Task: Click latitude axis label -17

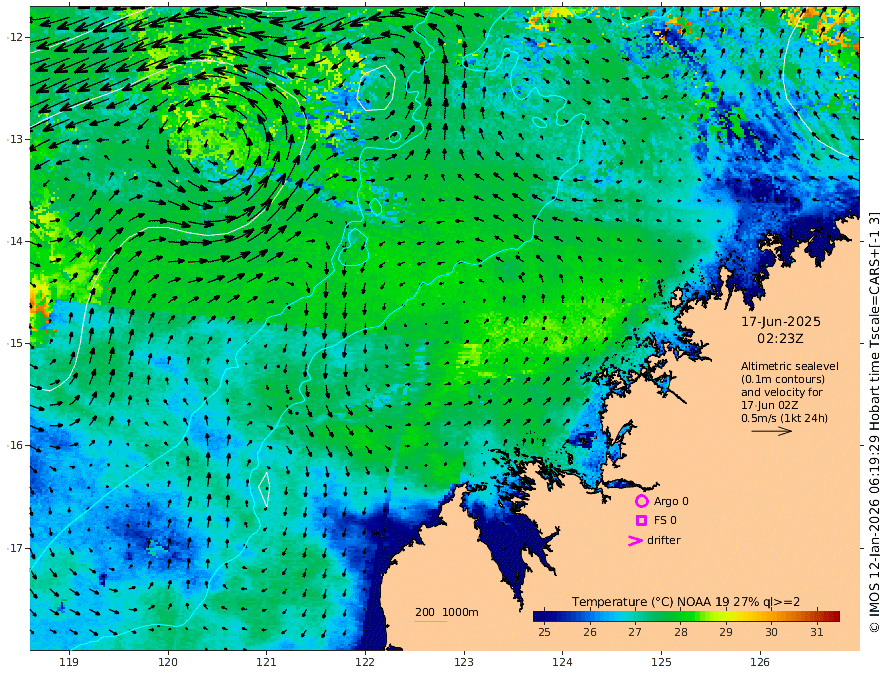Action: [x=14, y=548]
